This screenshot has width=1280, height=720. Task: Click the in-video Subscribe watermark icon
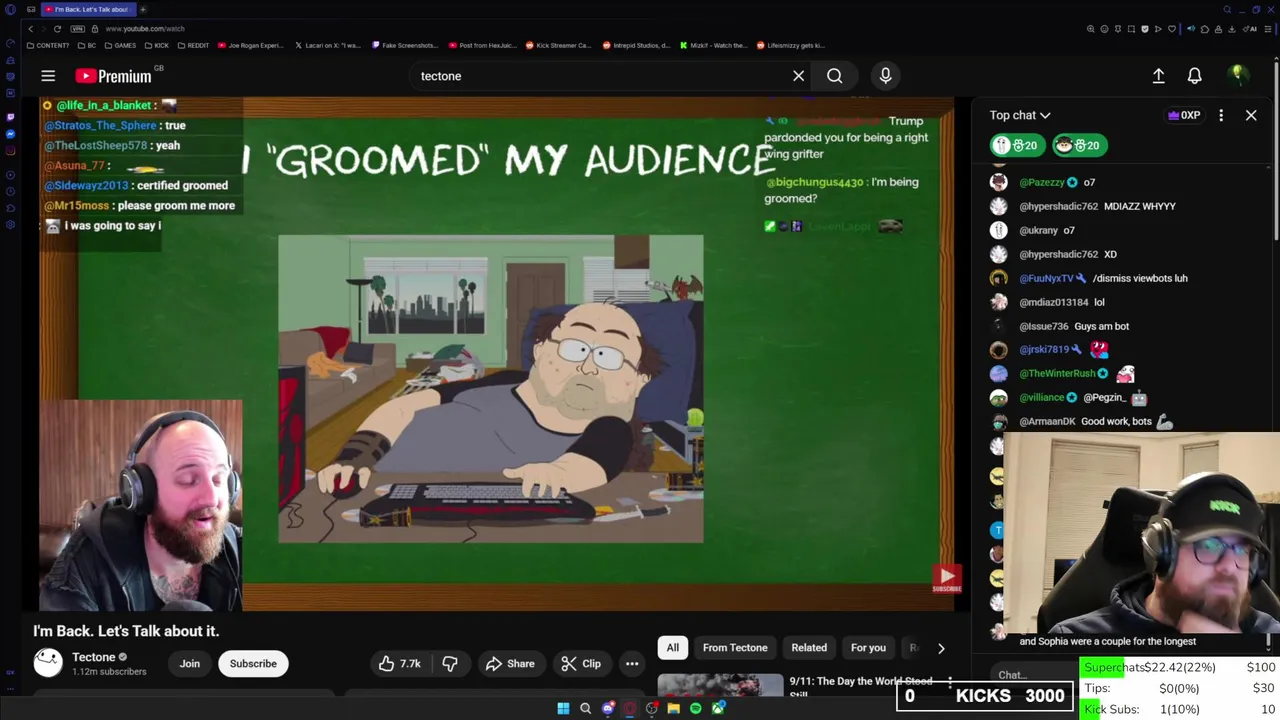pyautogui.click(x=946, y=578)
